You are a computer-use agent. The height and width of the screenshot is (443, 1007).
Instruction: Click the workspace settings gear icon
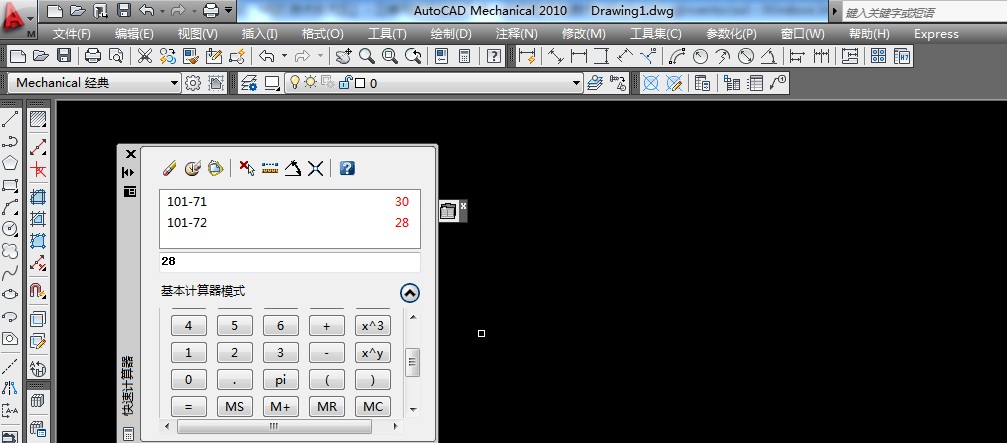click(193, 83)
